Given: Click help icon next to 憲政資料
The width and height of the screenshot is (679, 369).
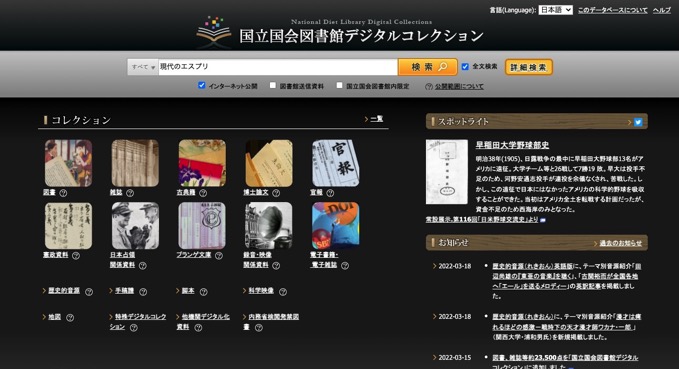Looking at the screenshot, I should (76, 256).
